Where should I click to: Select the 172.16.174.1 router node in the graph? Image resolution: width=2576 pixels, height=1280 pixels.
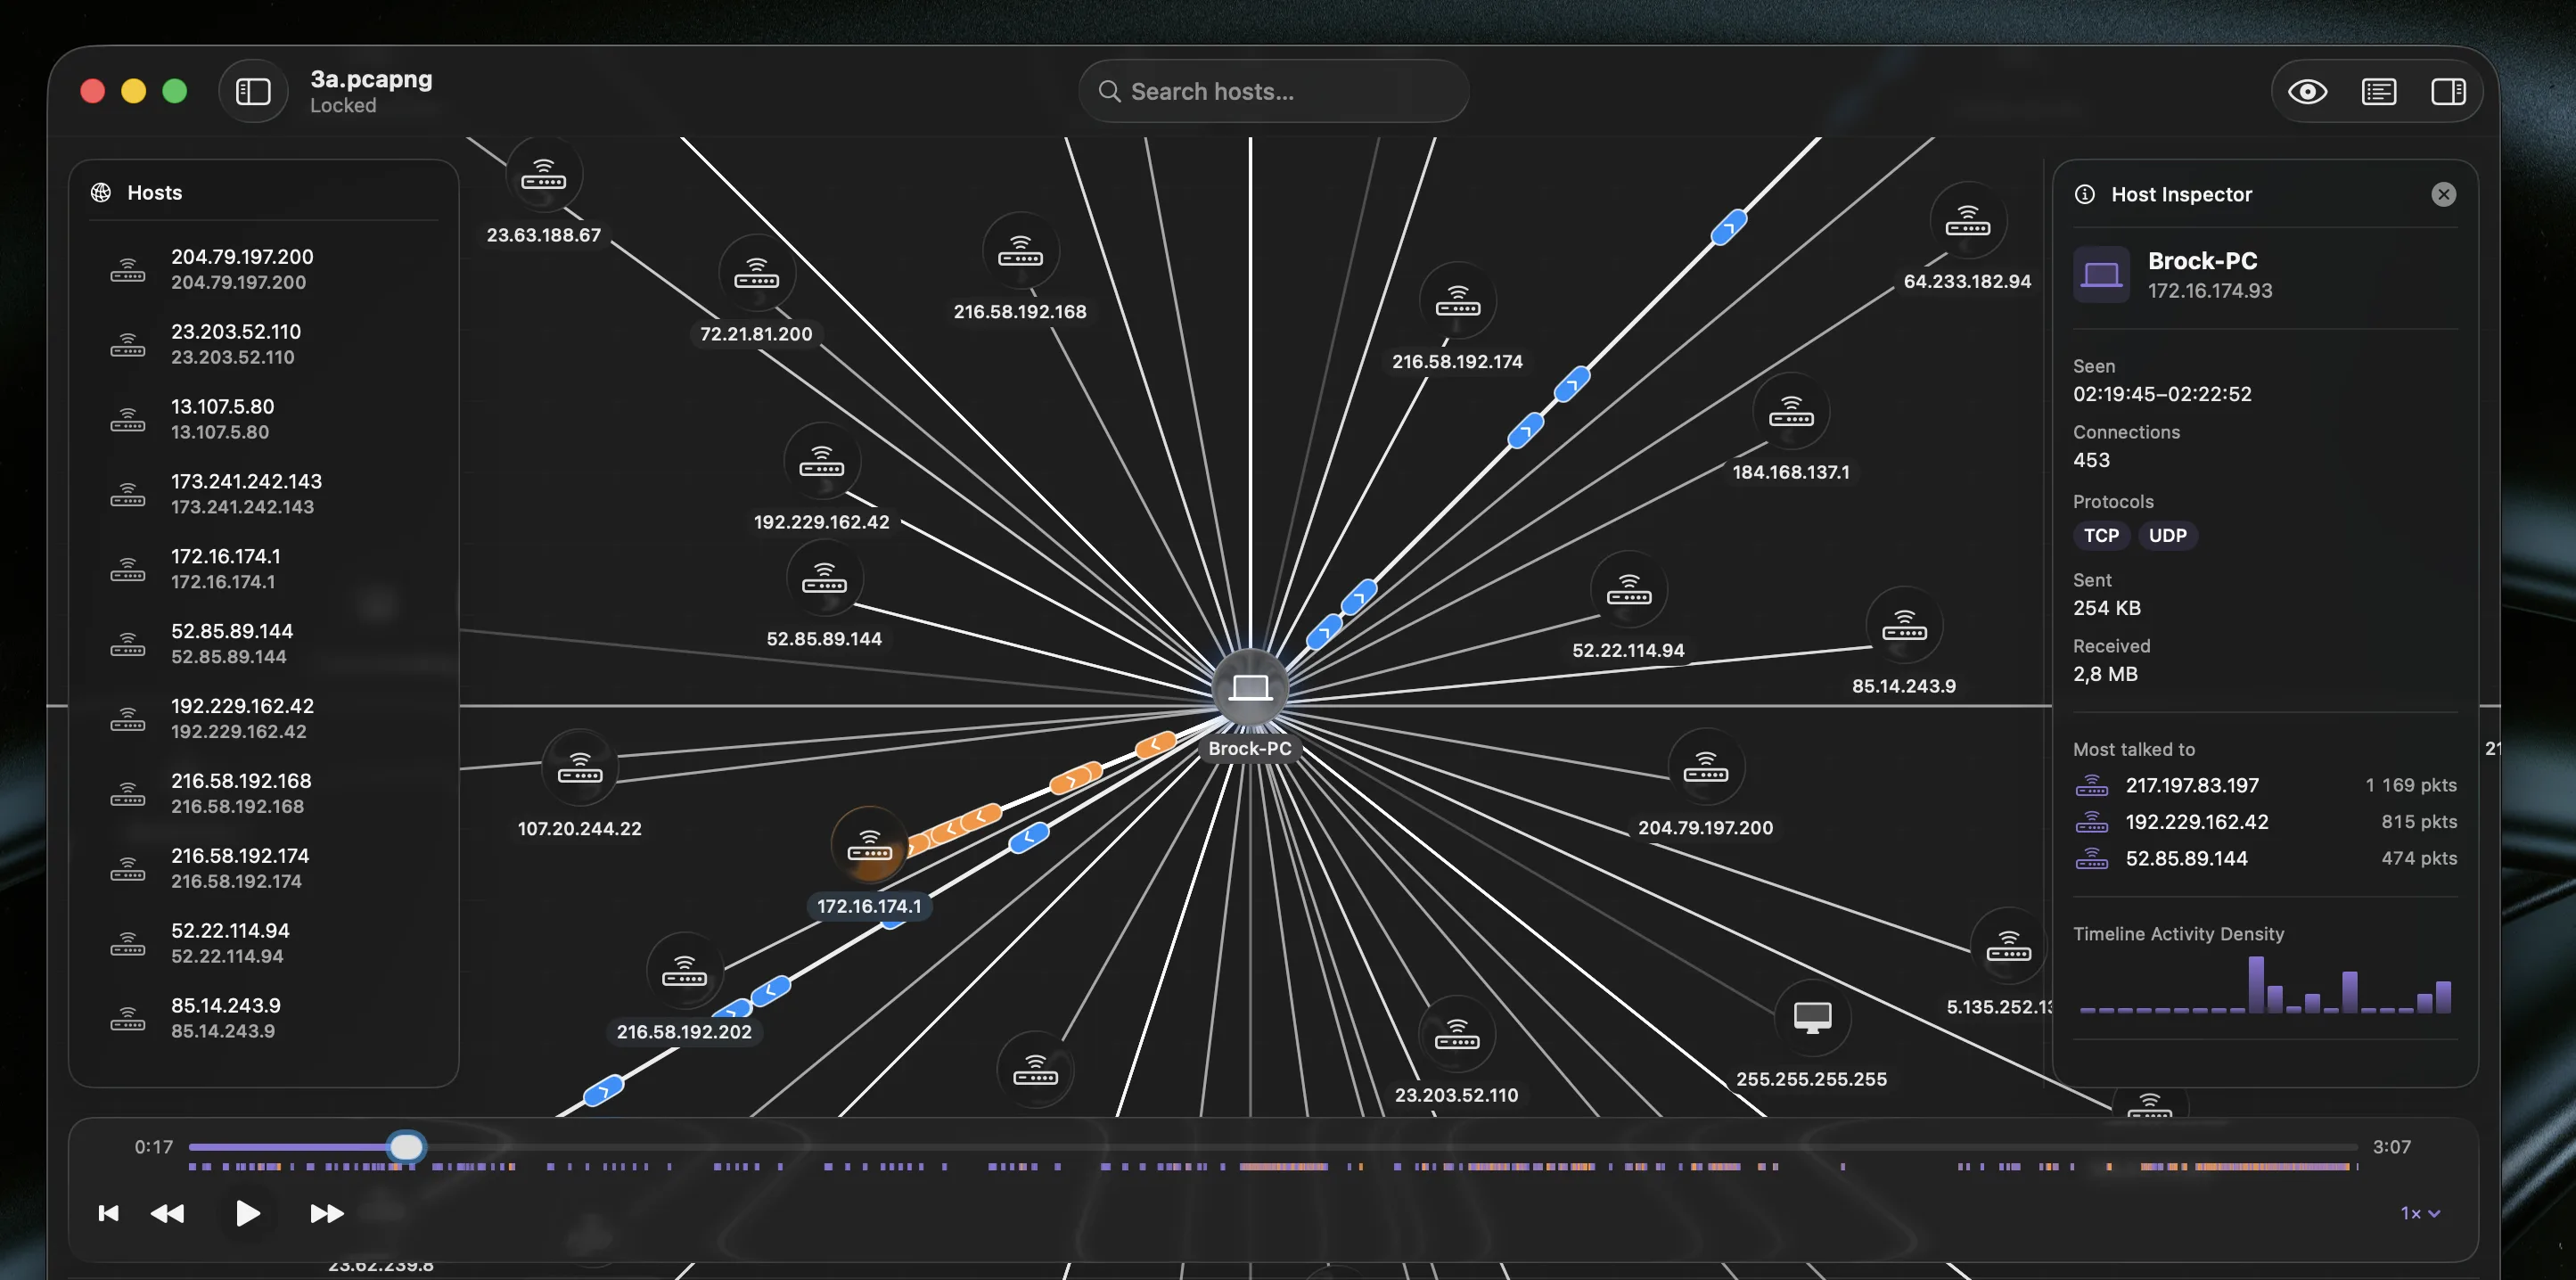click(869, 845)
